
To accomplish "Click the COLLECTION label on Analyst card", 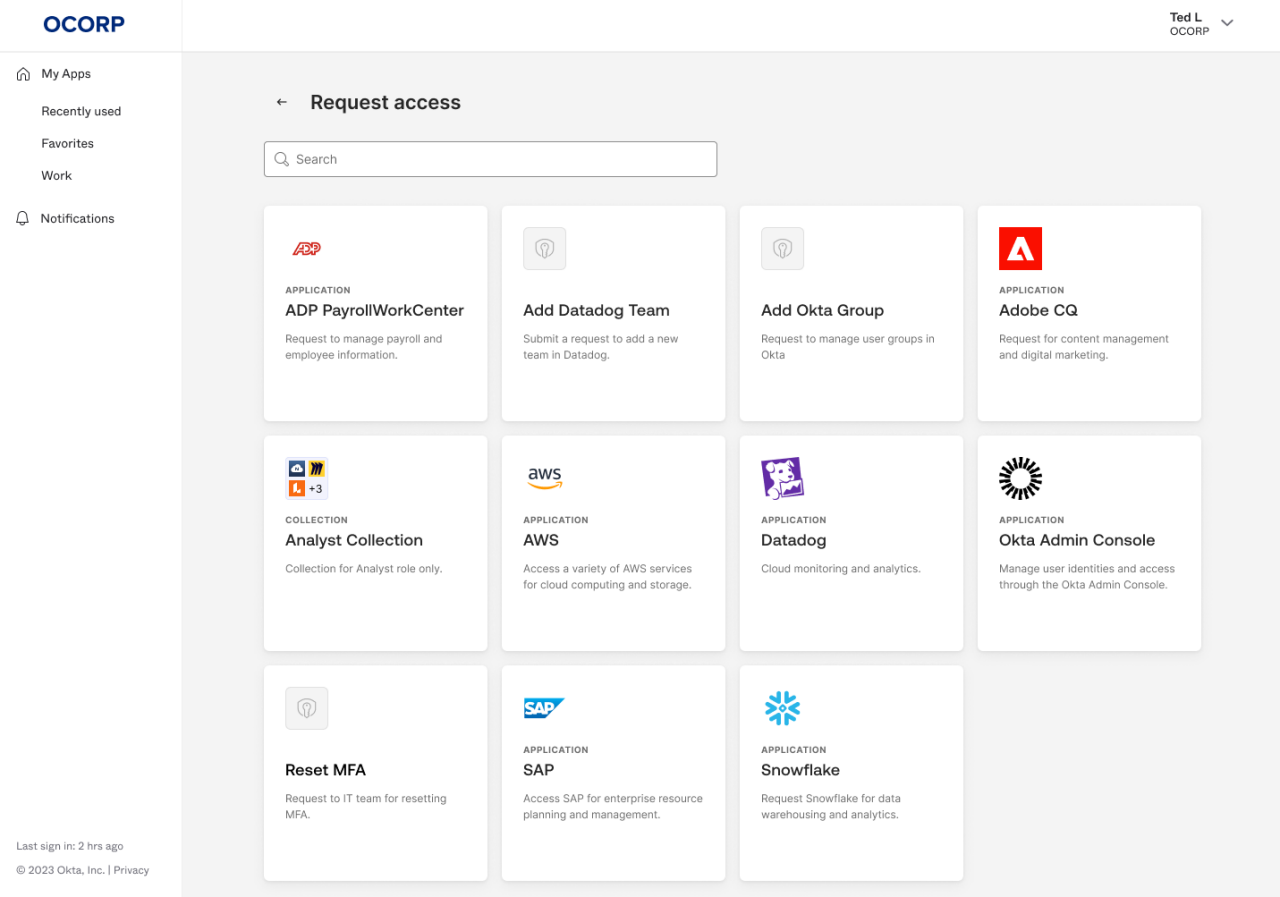I will click(x=316, y=520).
